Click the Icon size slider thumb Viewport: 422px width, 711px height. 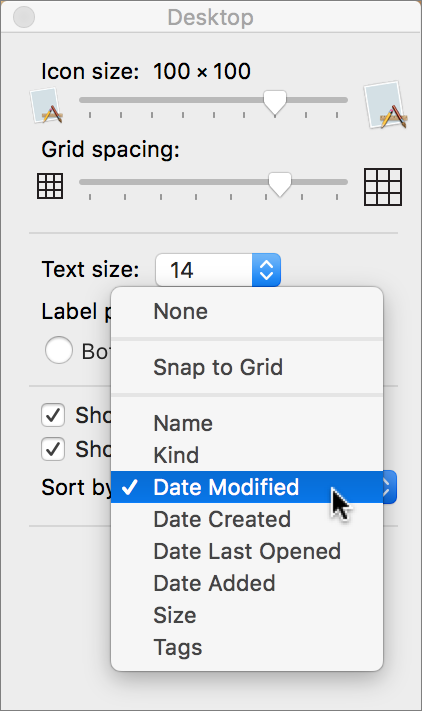[x=275, y=102]
